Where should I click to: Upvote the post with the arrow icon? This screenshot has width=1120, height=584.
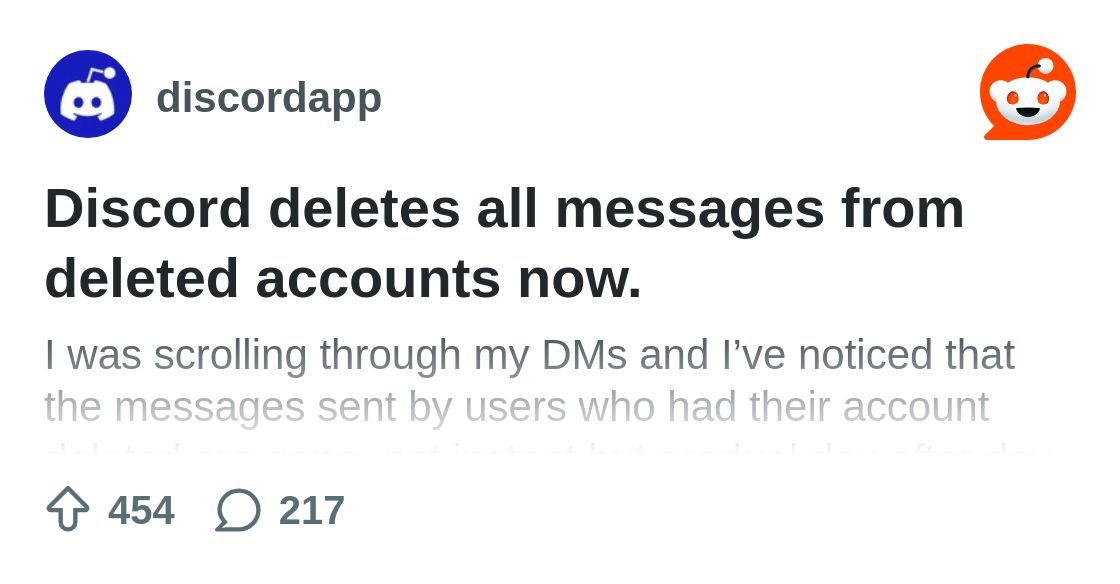[x=68, y=509]
